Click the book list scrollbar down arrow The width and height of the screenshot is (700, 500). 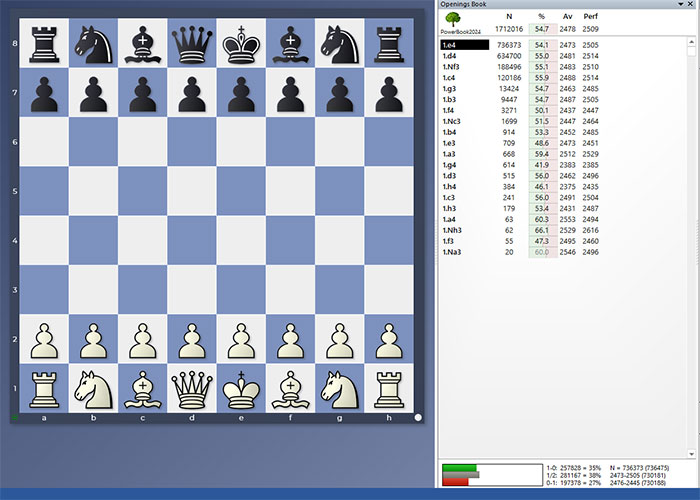(x=691, y=454)
